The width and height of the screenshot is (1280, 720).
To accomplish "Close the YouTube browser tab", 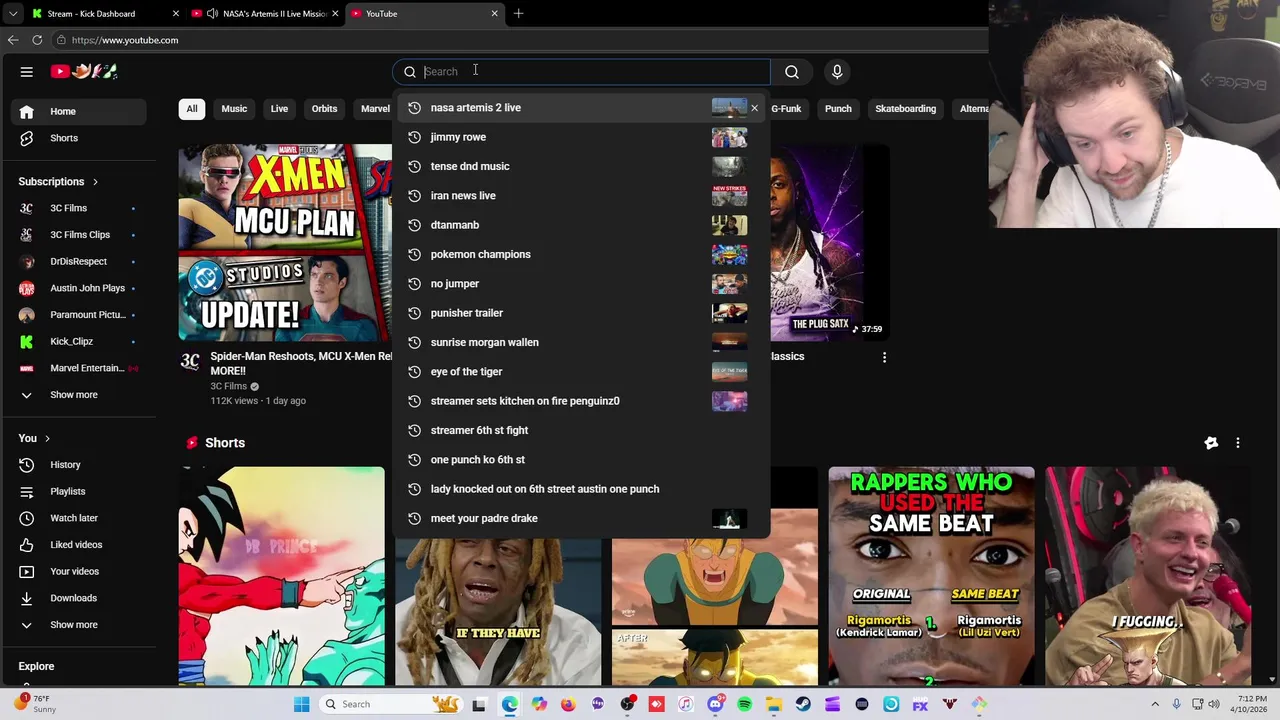I will 494,13.
